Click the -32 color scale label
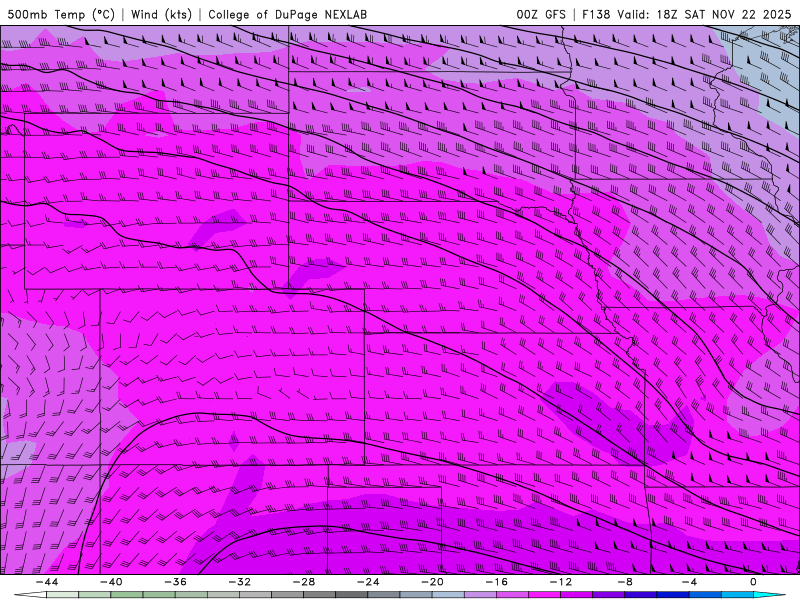Screen dimensions: 800x600 point(239,582)
